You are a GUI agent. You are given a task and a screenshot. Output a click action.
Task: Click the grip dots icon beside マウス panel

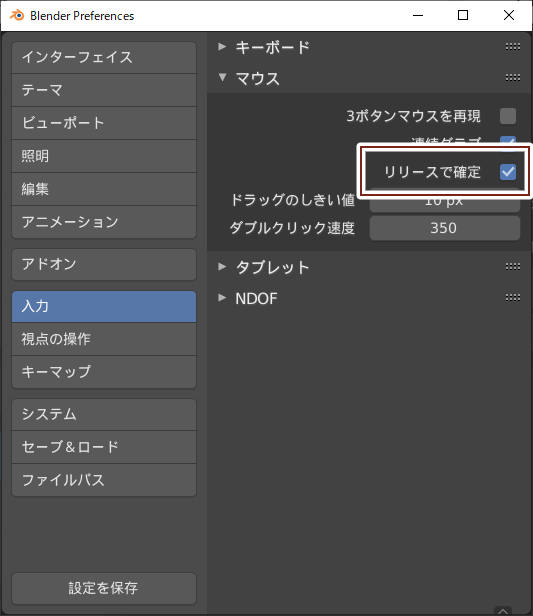513,78
